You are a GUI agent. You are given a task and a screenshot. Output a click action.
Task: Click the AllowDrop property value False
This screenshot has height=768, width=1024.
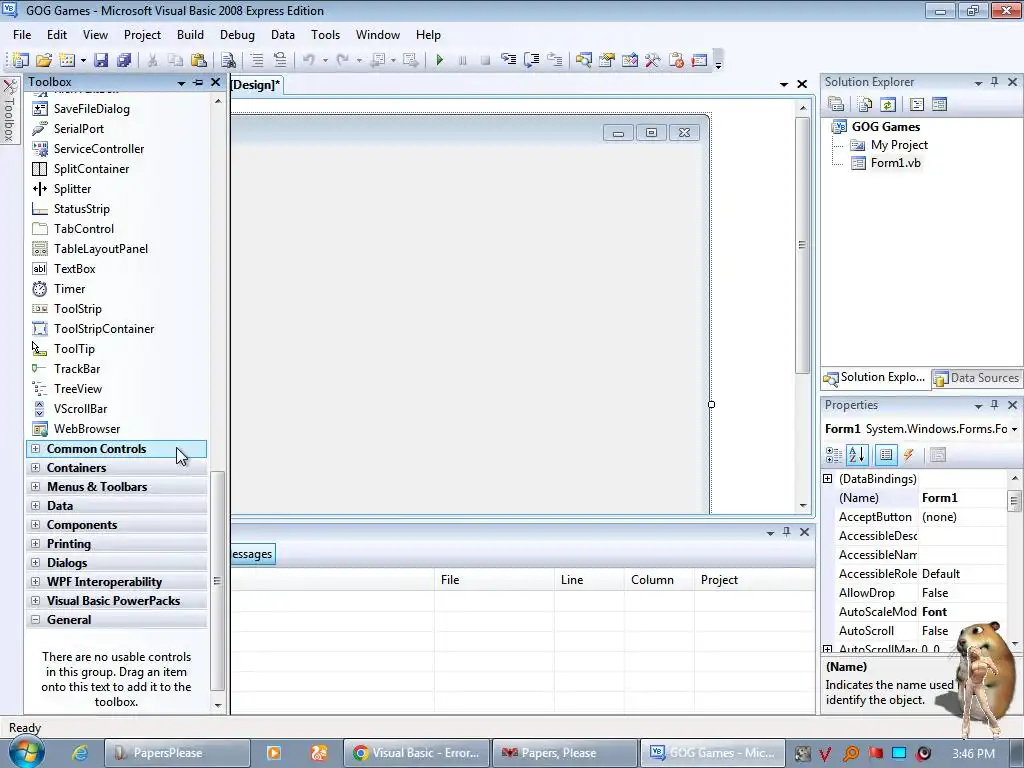point(963,593)
